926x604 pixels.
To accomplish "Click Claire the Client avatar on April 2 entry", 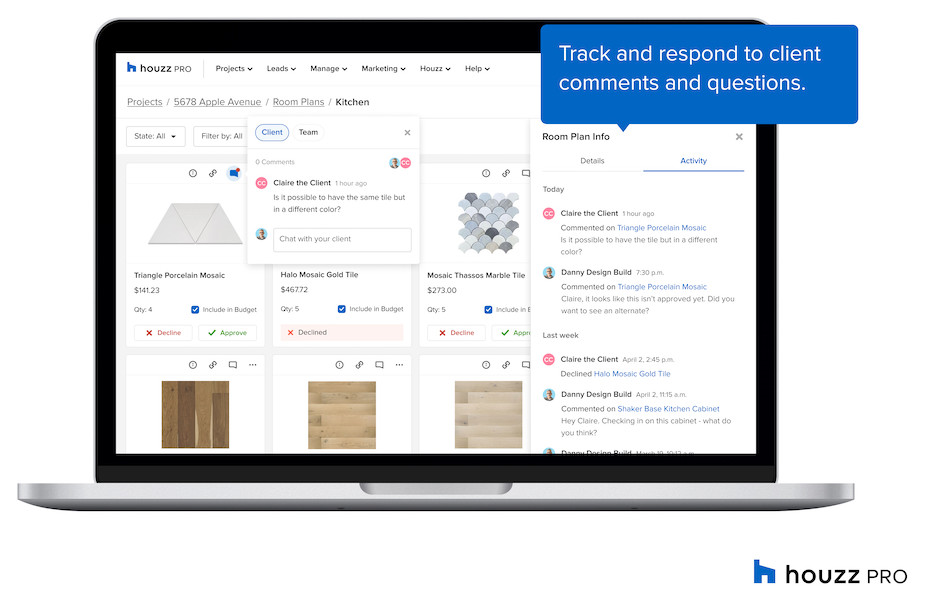I will (x=549, y=359).
